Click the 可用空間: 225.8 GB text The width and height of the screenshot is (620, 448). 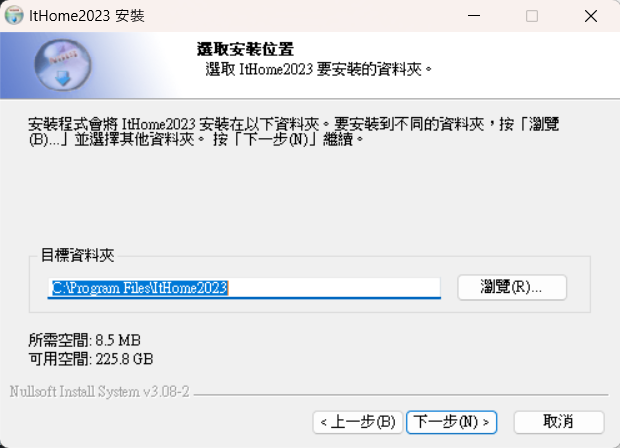[x=91, y=359]
